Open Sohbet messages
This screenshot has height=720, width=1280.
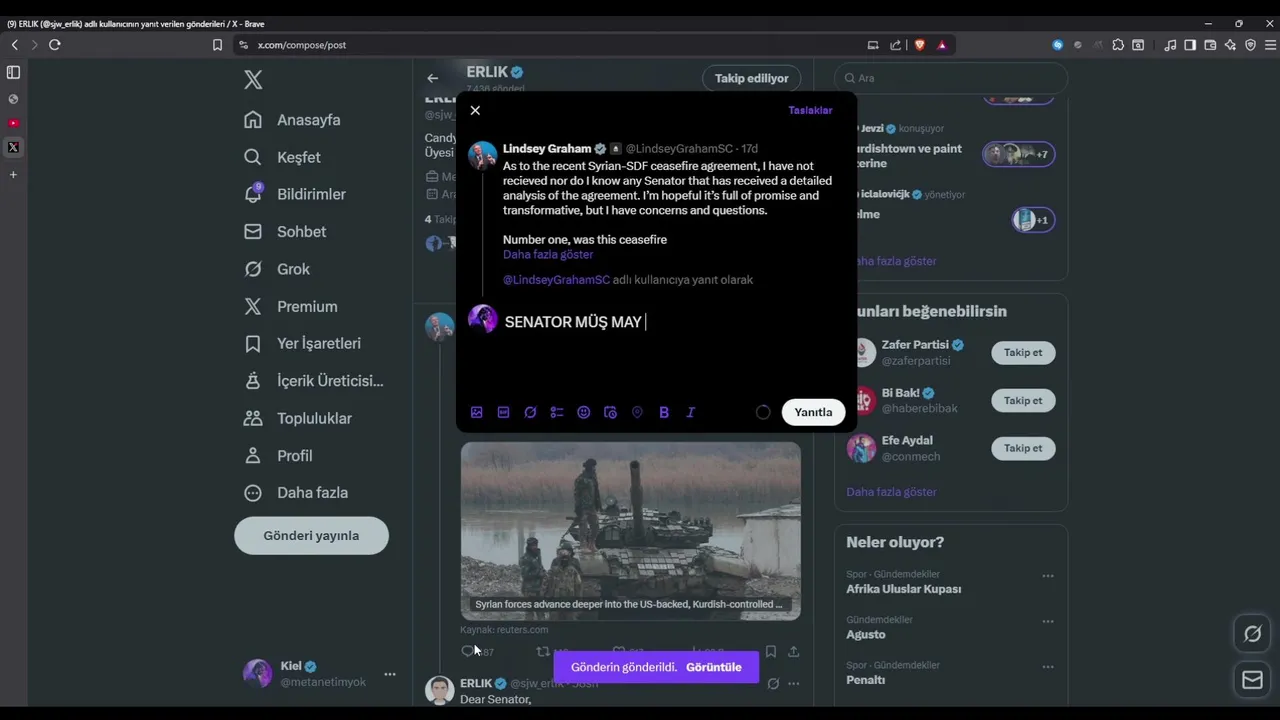(285, 232)
